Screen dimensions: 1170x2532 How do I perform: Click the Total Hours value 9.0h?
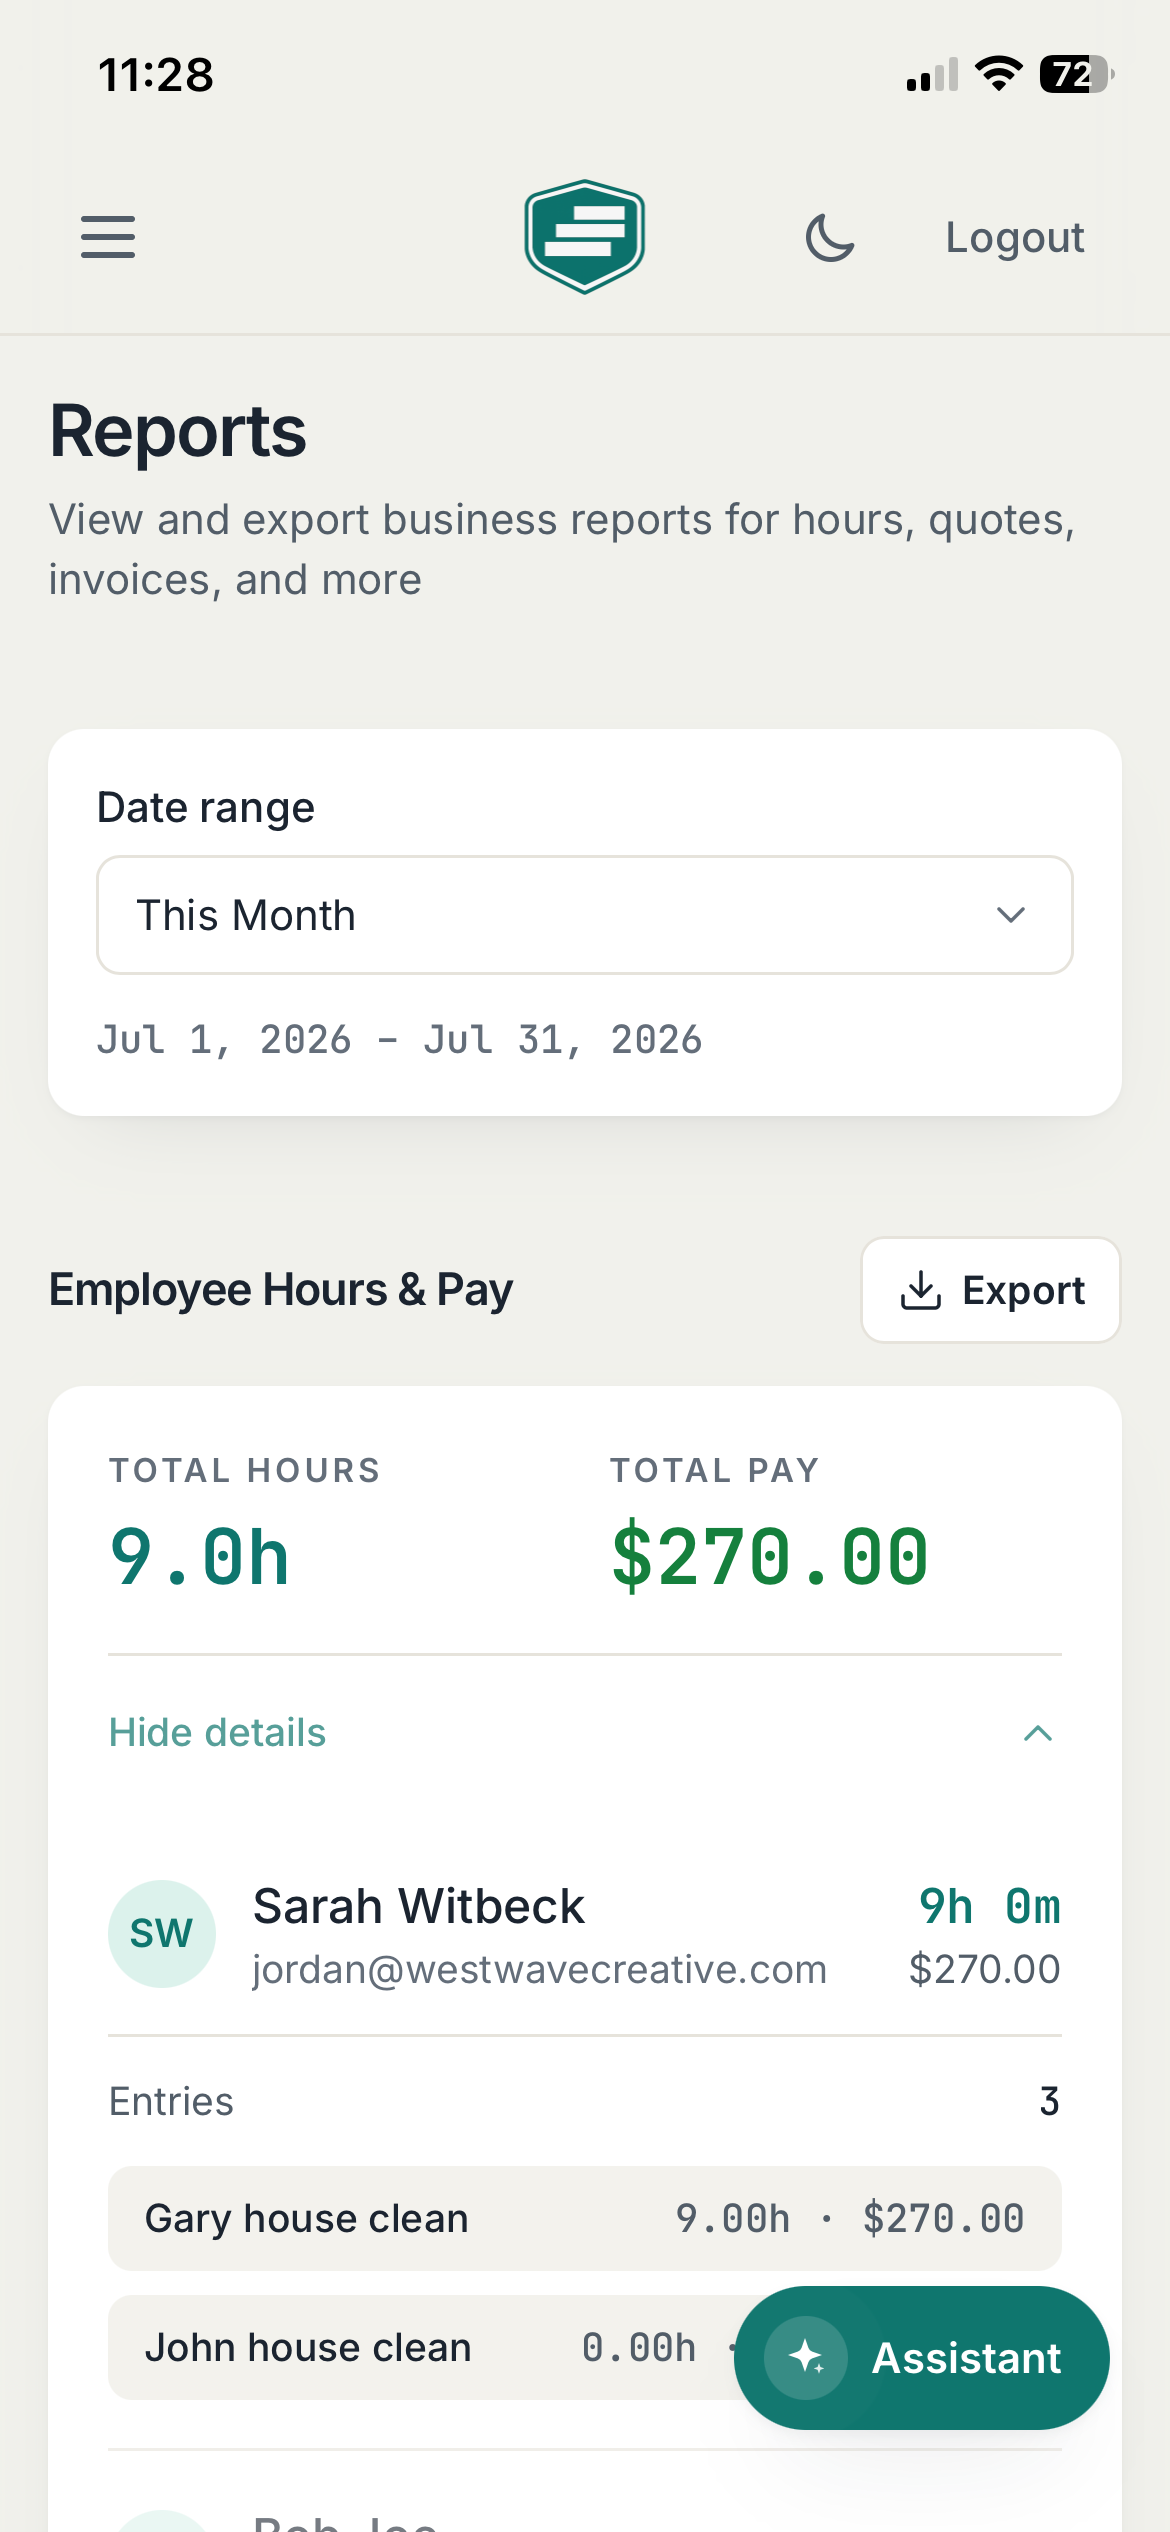point(200,1557)
